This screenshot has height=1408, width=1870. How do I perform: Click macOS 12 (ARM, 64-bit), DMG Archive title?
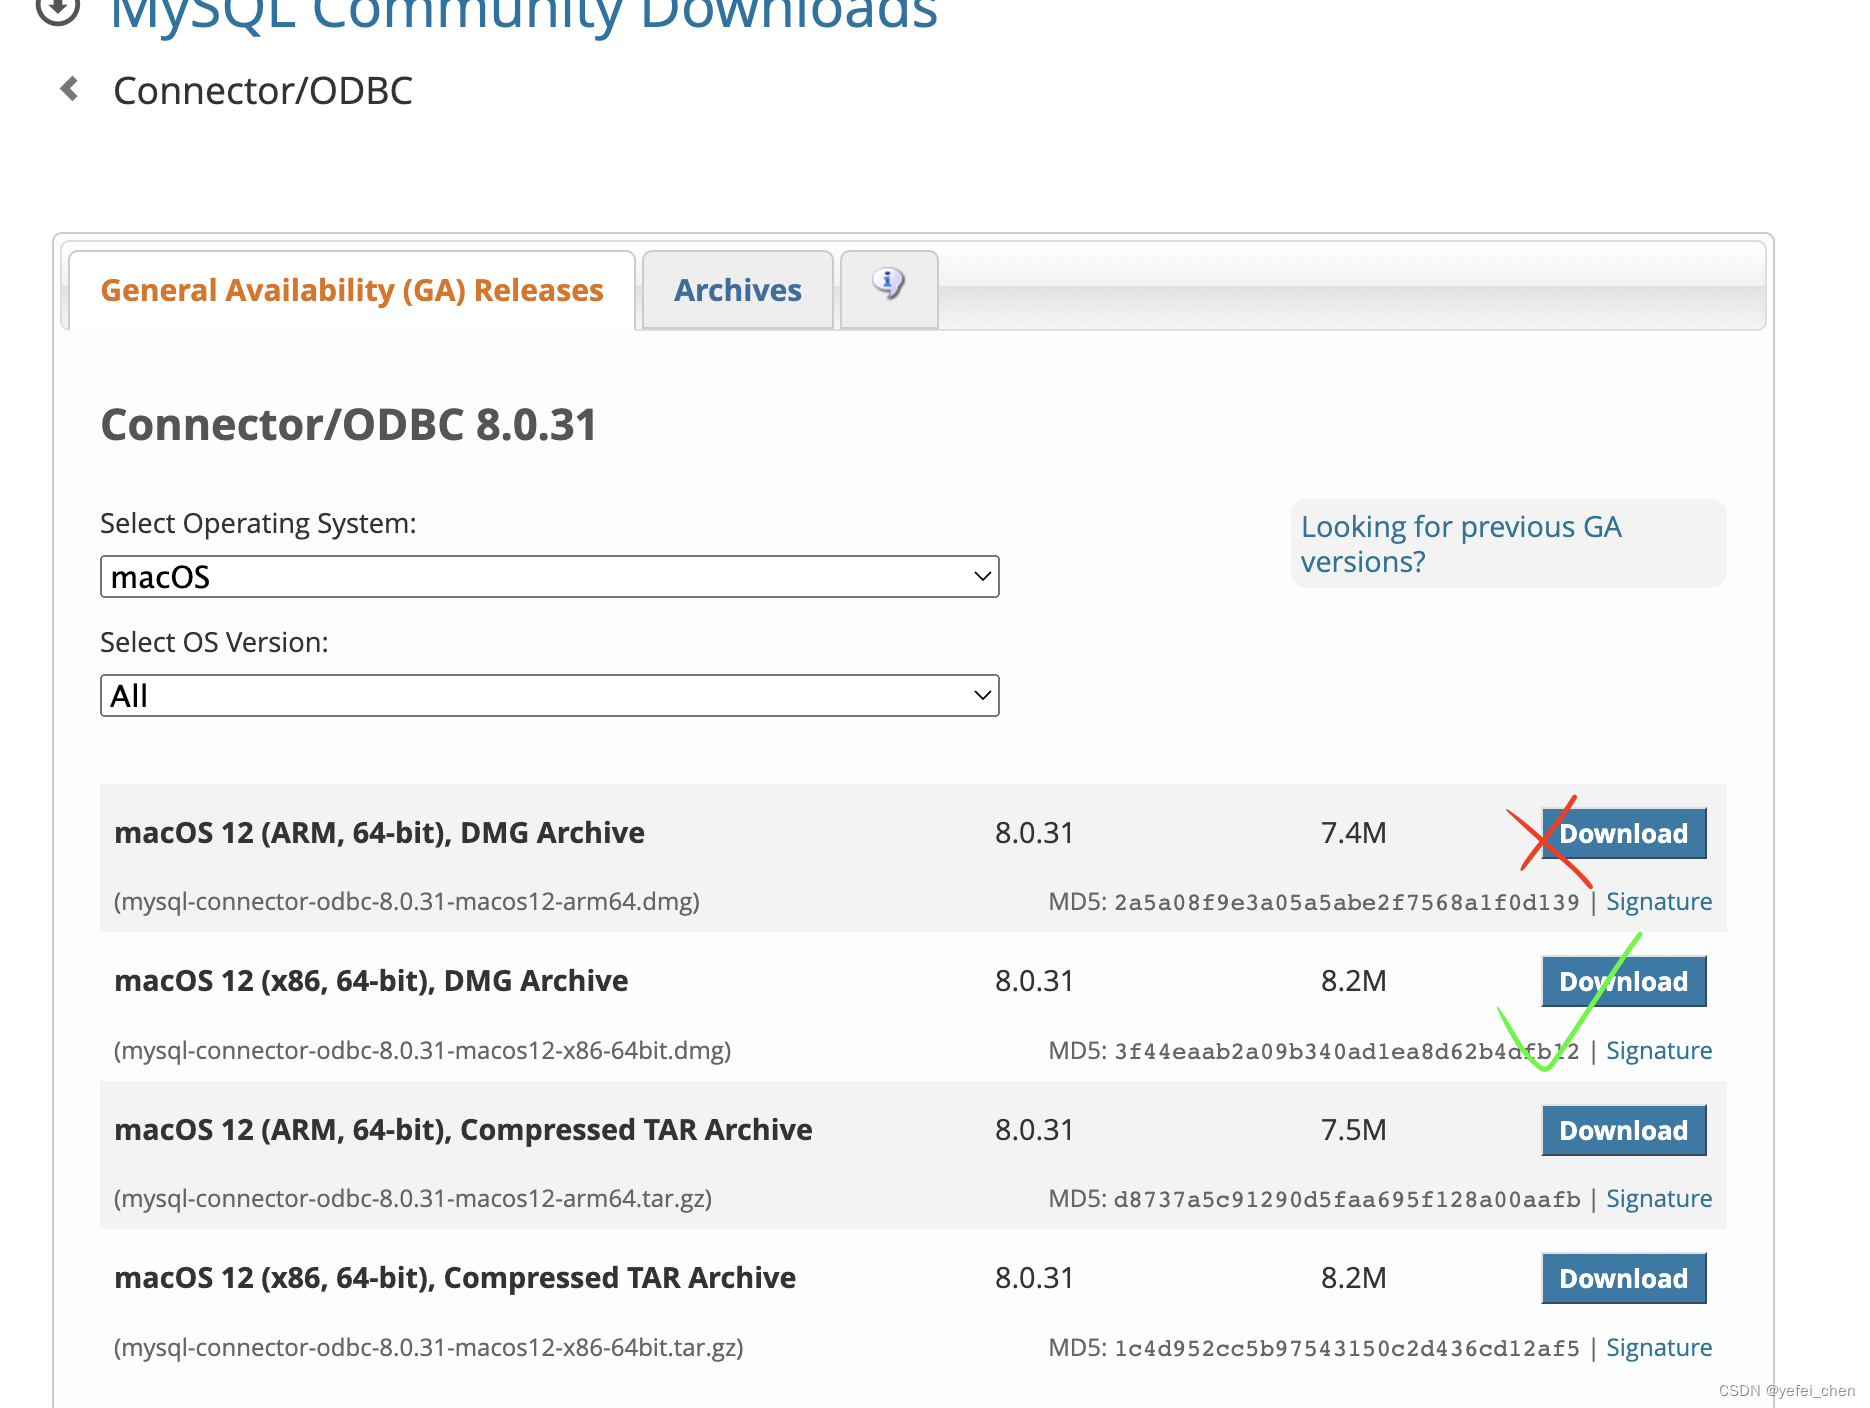click(x=379, y=833)
